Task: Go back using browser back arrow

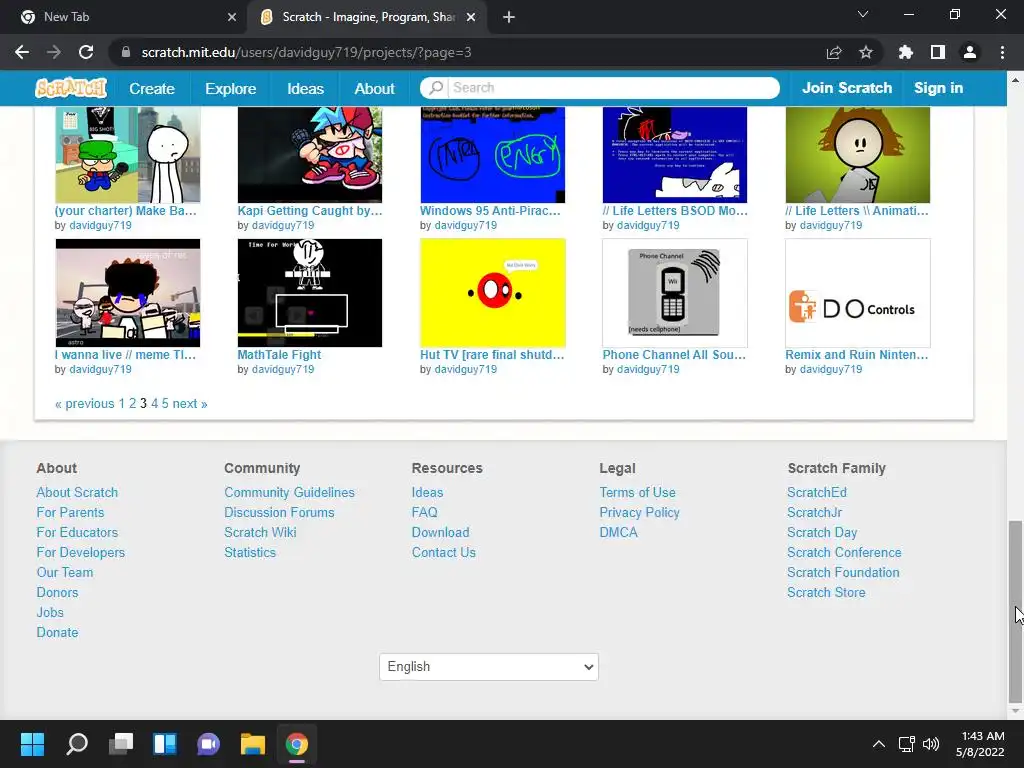Action: coord(22,52)
